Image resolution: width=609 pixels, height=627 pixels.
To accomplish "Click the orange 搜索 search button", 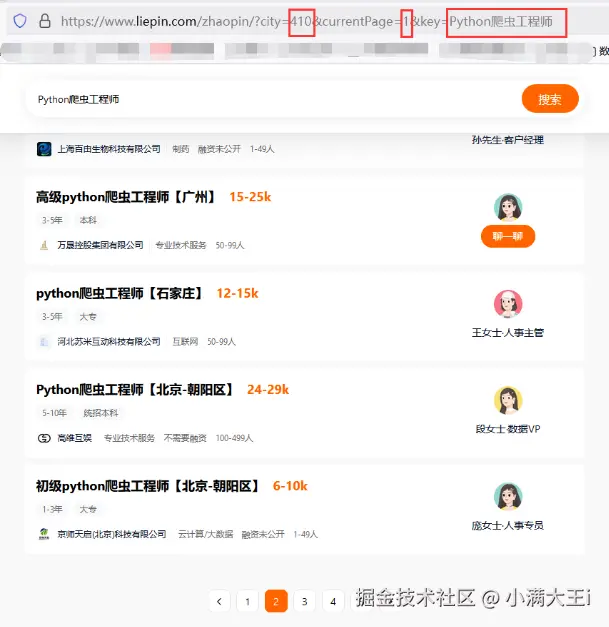I will 550,99.
